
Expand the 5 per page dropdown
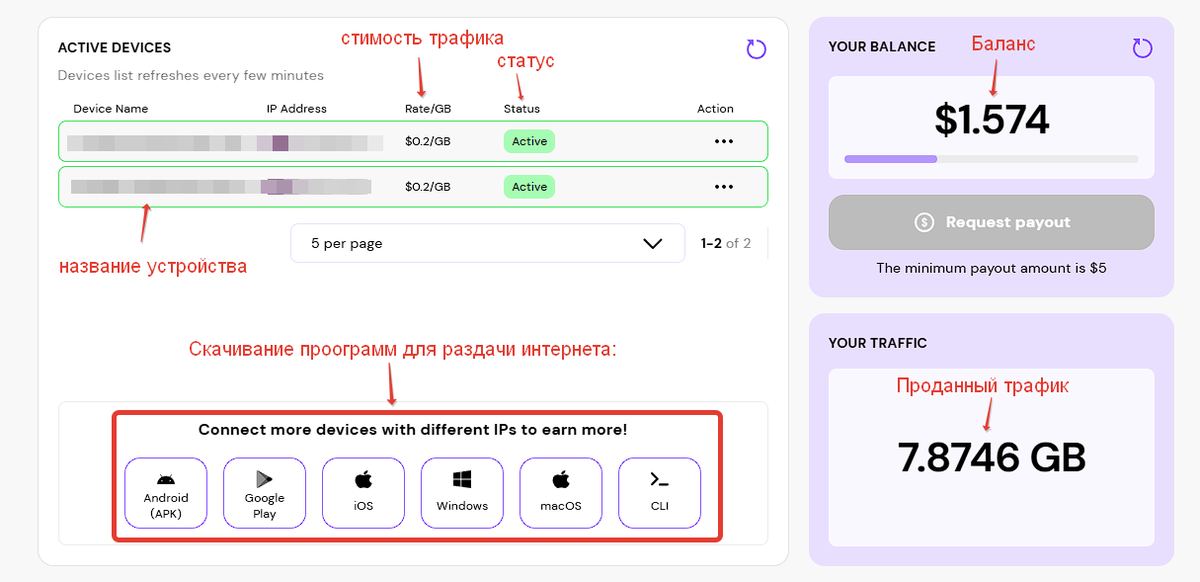[487, 243]
